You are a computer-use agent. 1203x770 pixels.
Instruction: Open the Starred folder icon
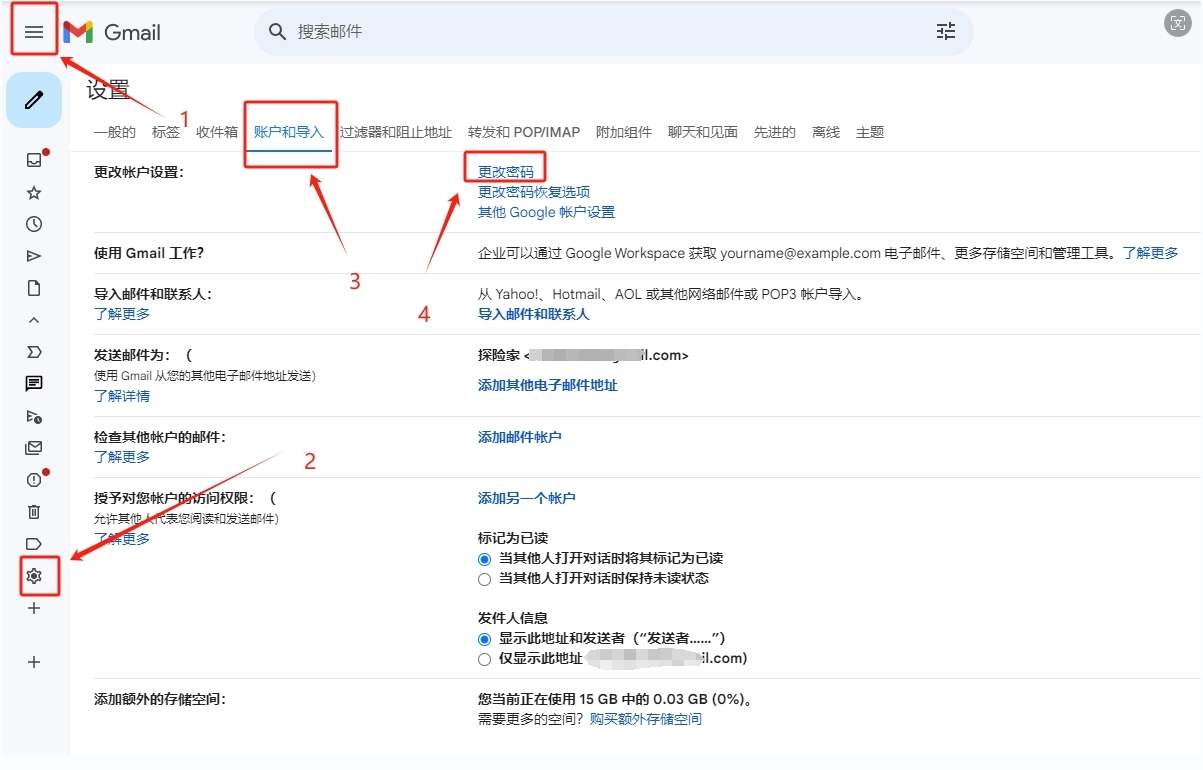34,192
